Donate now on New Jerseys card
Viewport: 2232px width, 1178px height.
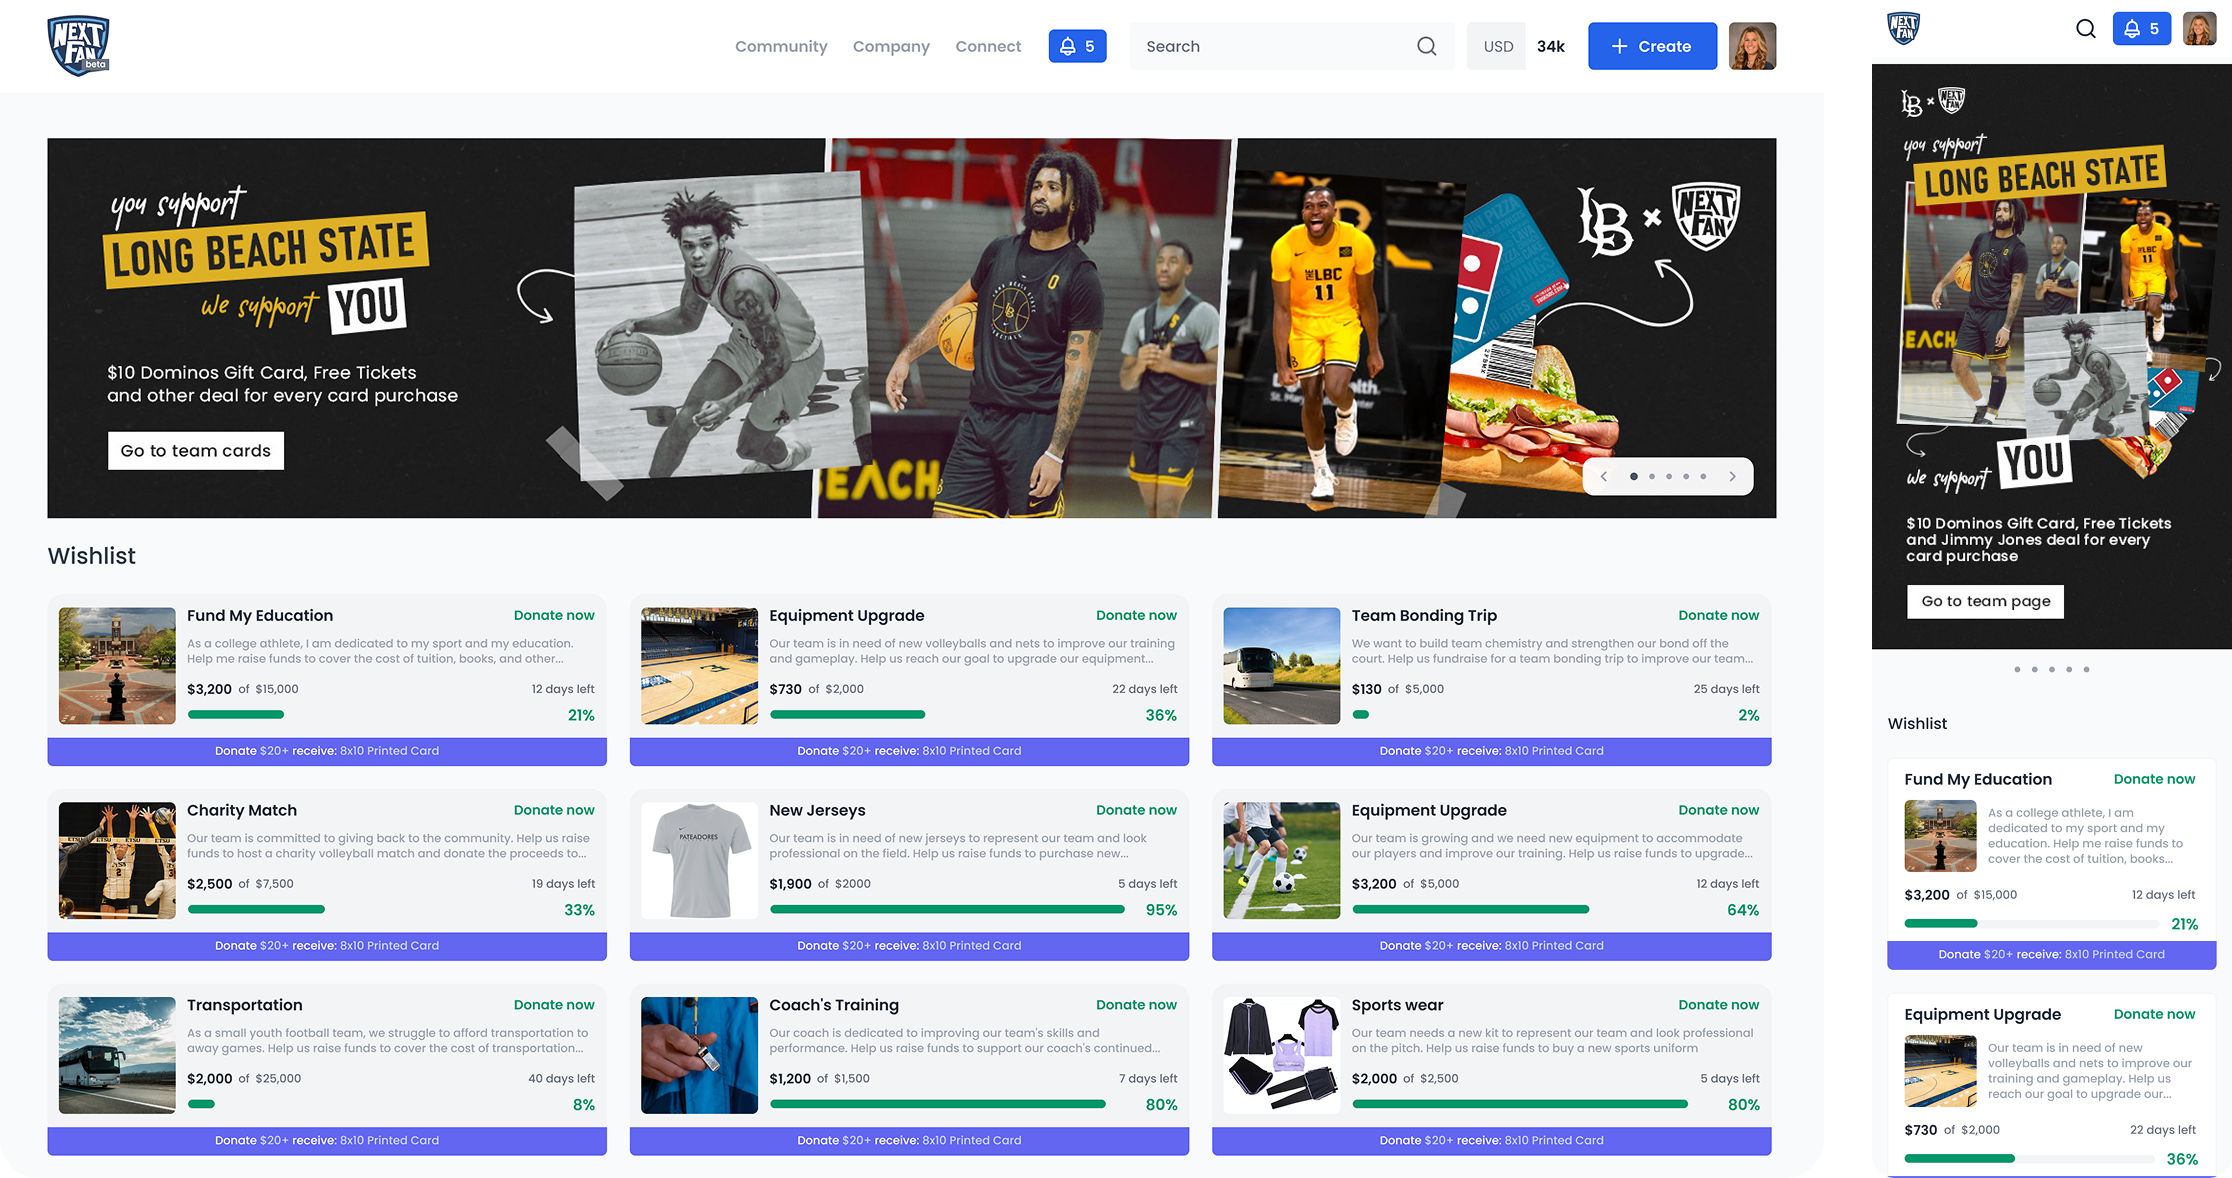[1136, 811]
